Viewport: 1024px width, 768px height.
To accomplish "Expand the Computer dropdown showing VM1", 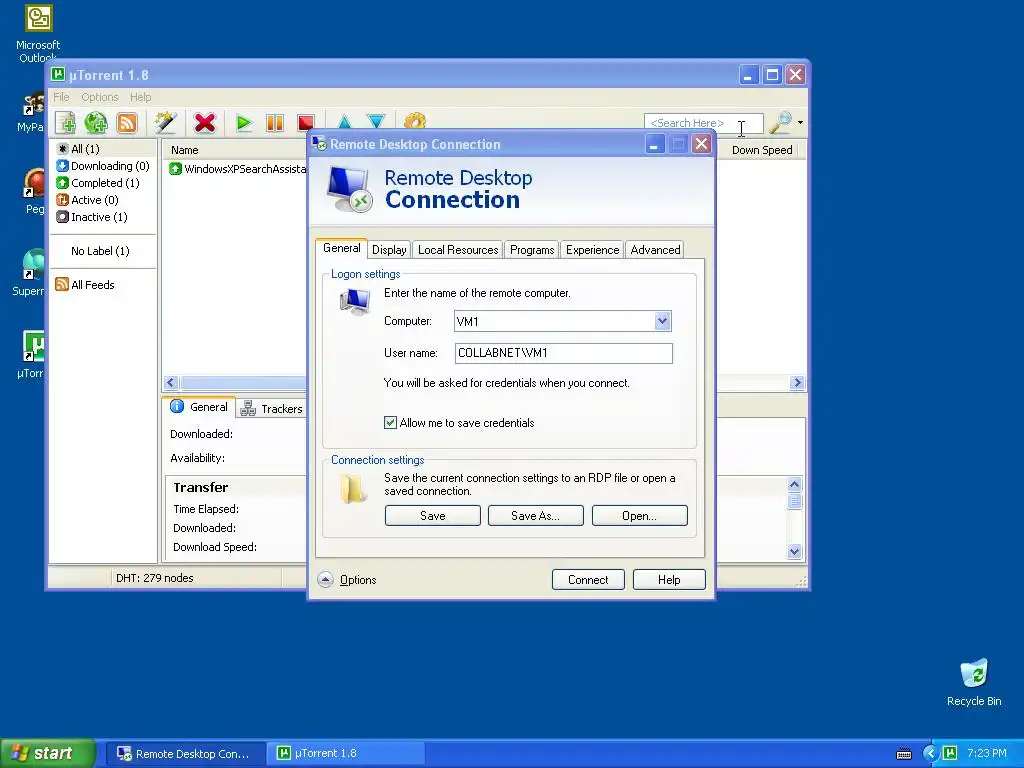I will (662, 321).
